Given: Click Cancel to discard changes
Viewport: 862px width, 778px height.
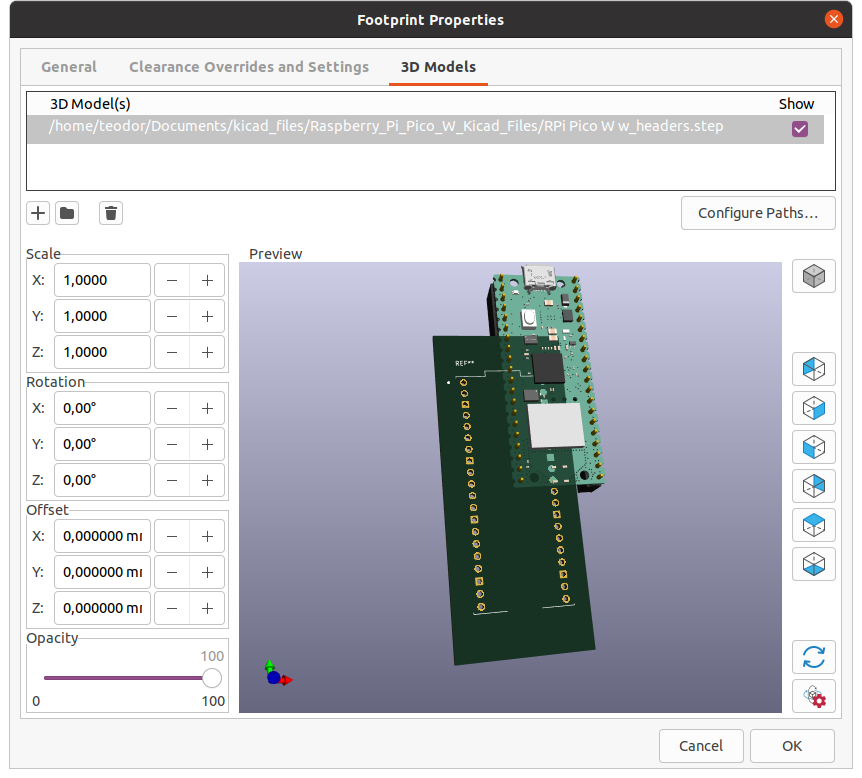Looking at the screenshot, I should (x=701, y=746).
